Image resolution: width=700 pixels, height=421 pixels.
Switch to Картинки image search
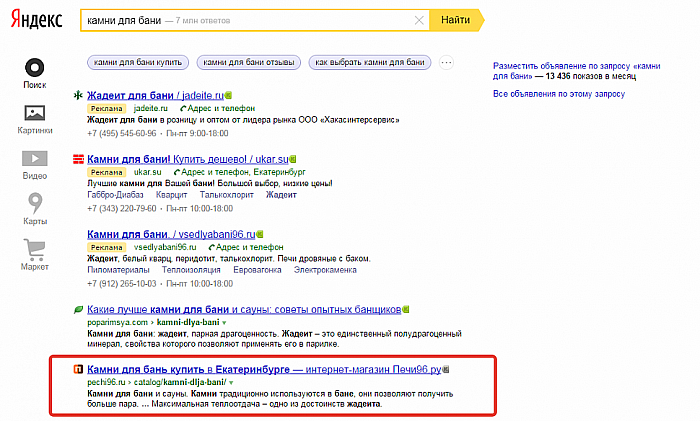tap(35, 120)
